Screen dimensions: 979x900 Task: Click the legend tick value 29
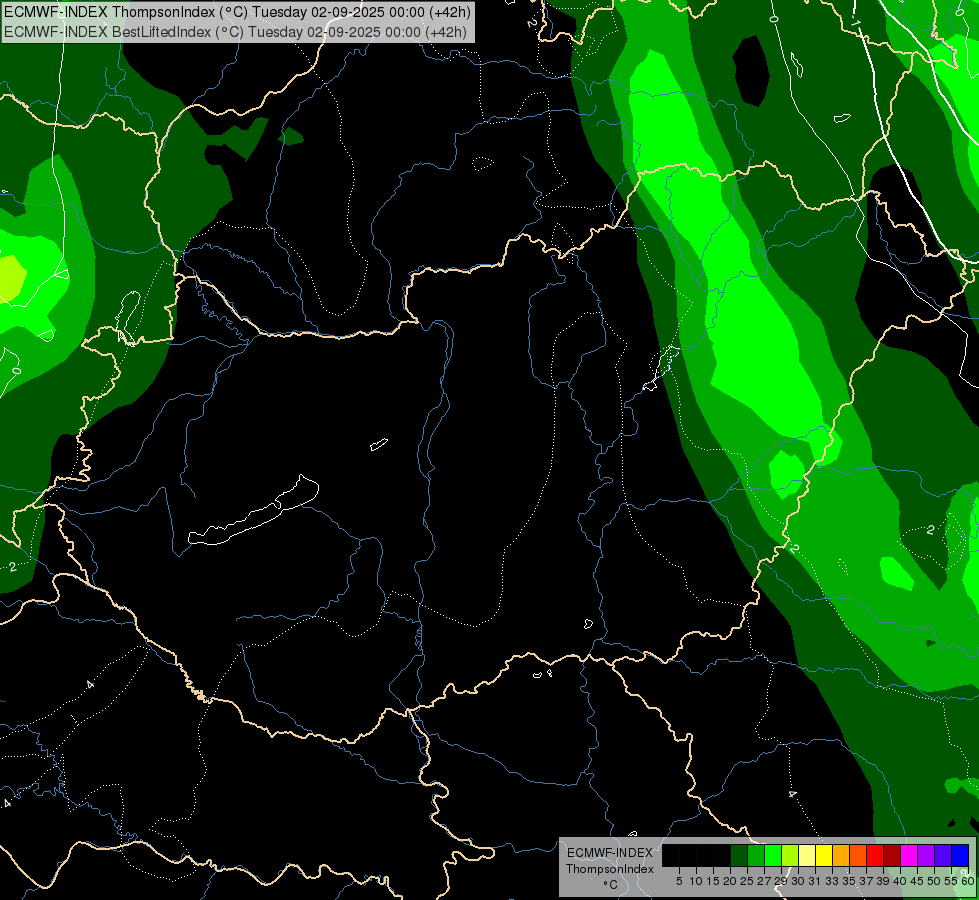click(x=782, y=881)
